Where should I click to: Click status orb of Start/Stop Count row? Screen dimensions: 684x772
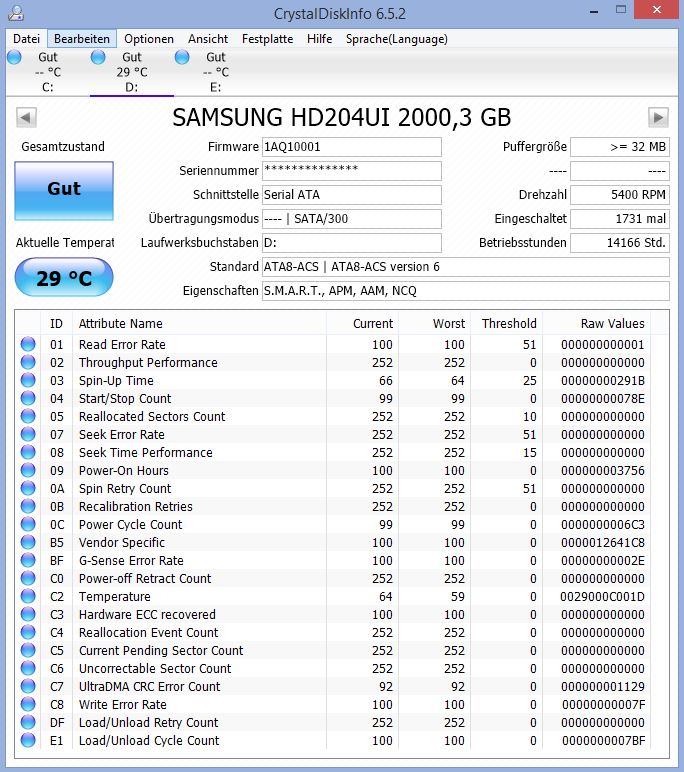pyautogui.click(x=28, y=398)
